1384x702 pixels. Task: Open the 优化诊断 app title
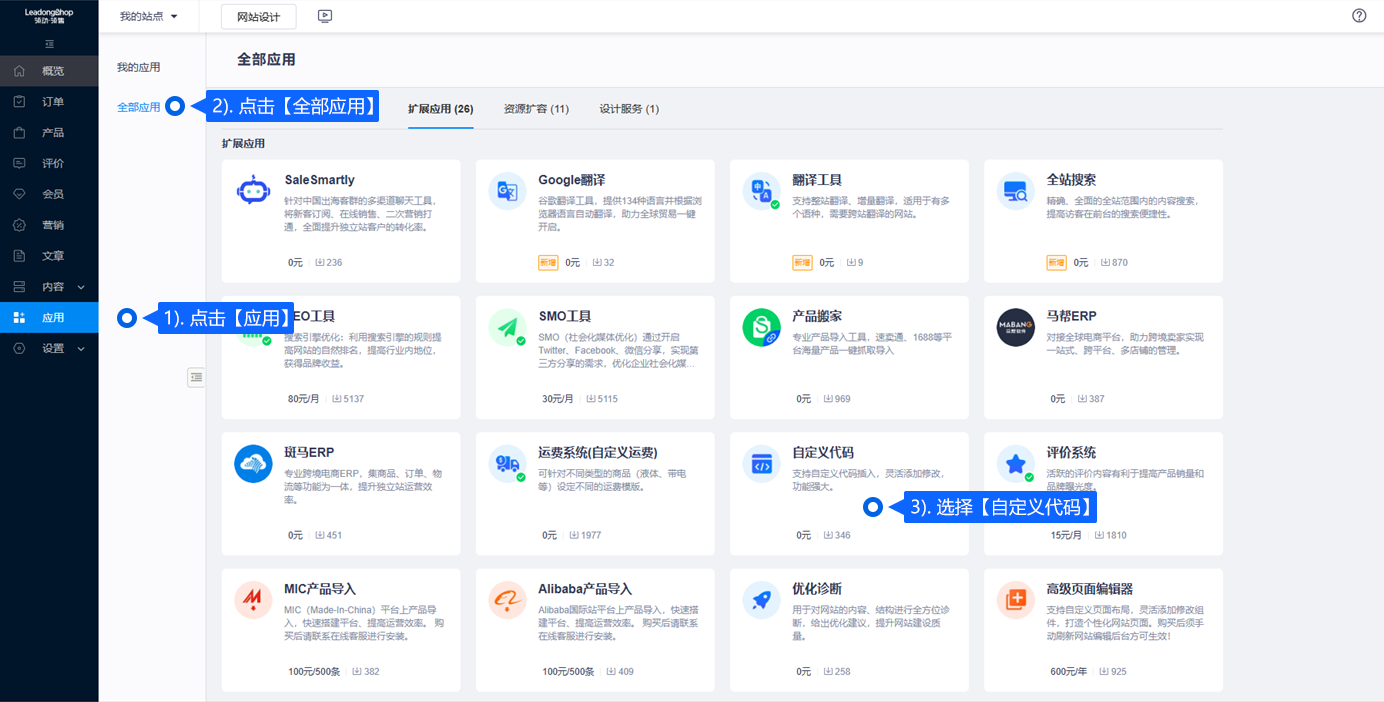pos(817,589)
